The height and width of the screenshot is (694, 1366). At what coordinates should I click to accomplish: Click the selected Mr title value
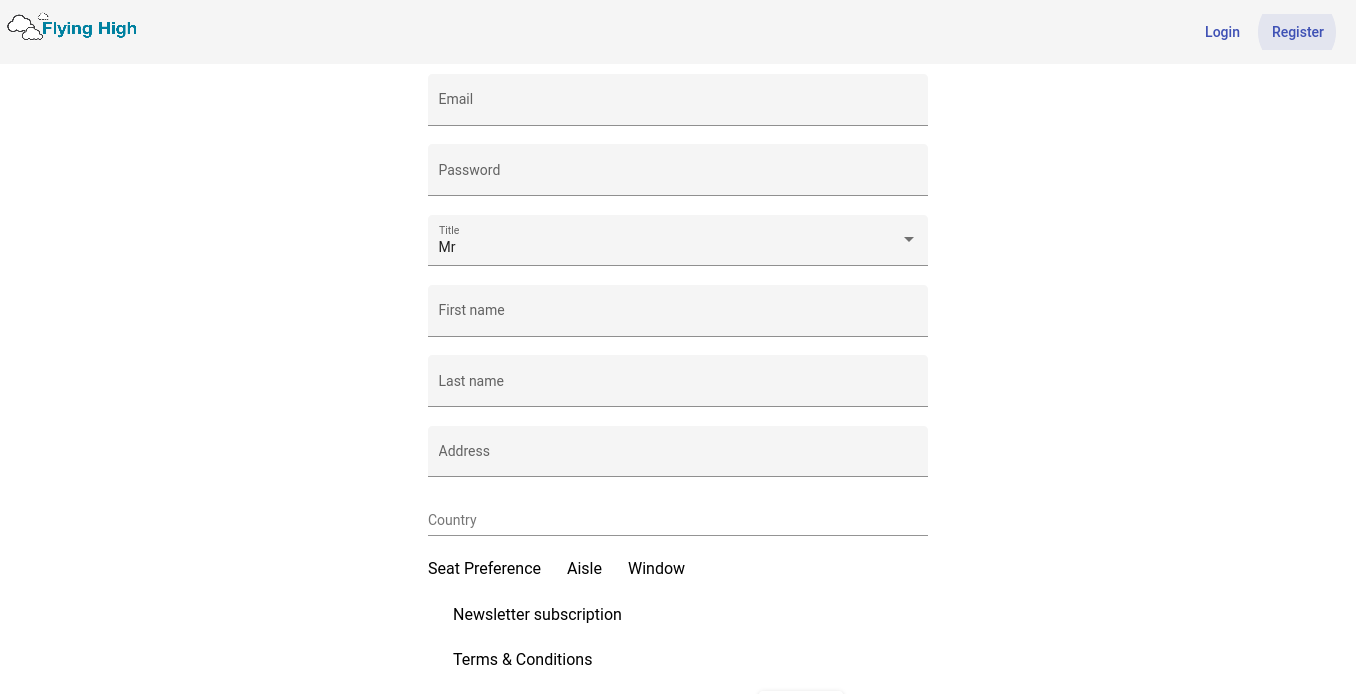click(447, 248)
